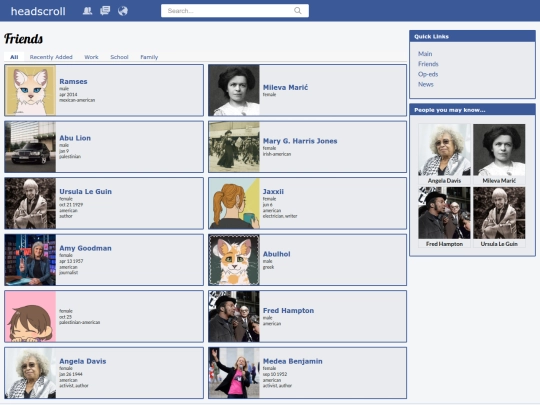Click Abu Lion car photo
540x405 pixels.
click(30, 147)
